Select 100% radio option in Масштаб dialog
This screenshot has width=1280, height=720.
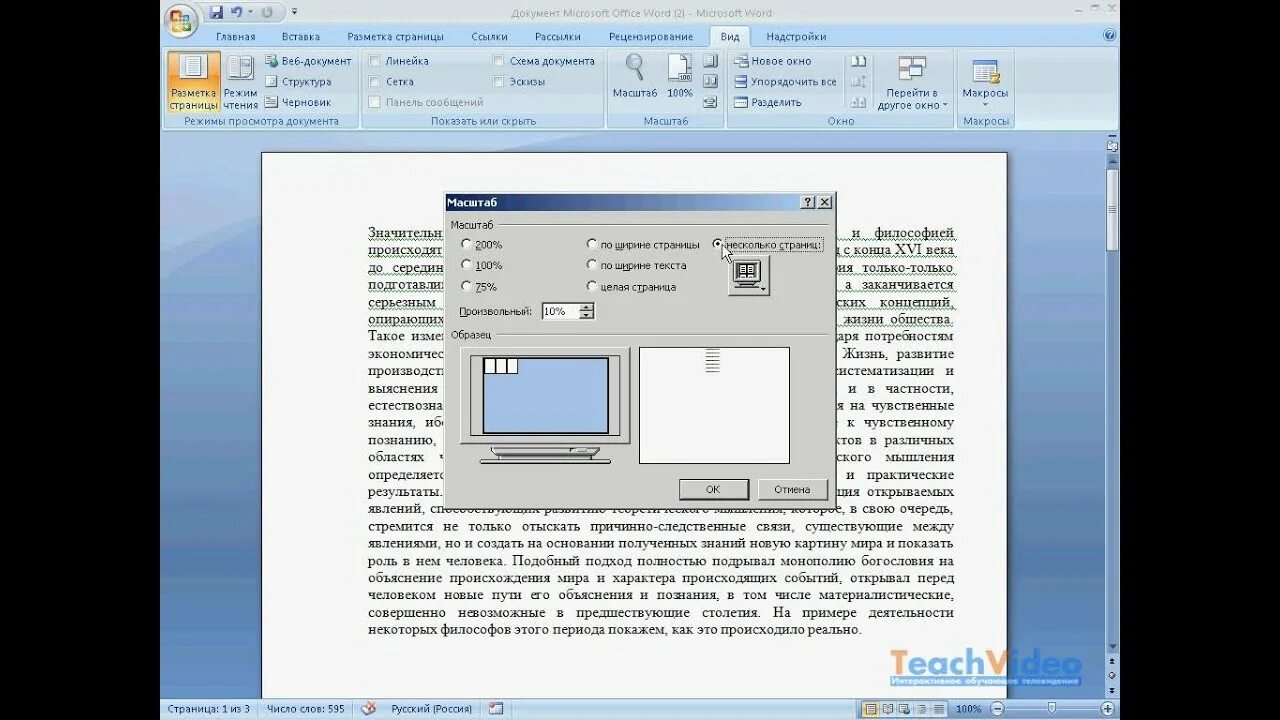click(482, 265)
